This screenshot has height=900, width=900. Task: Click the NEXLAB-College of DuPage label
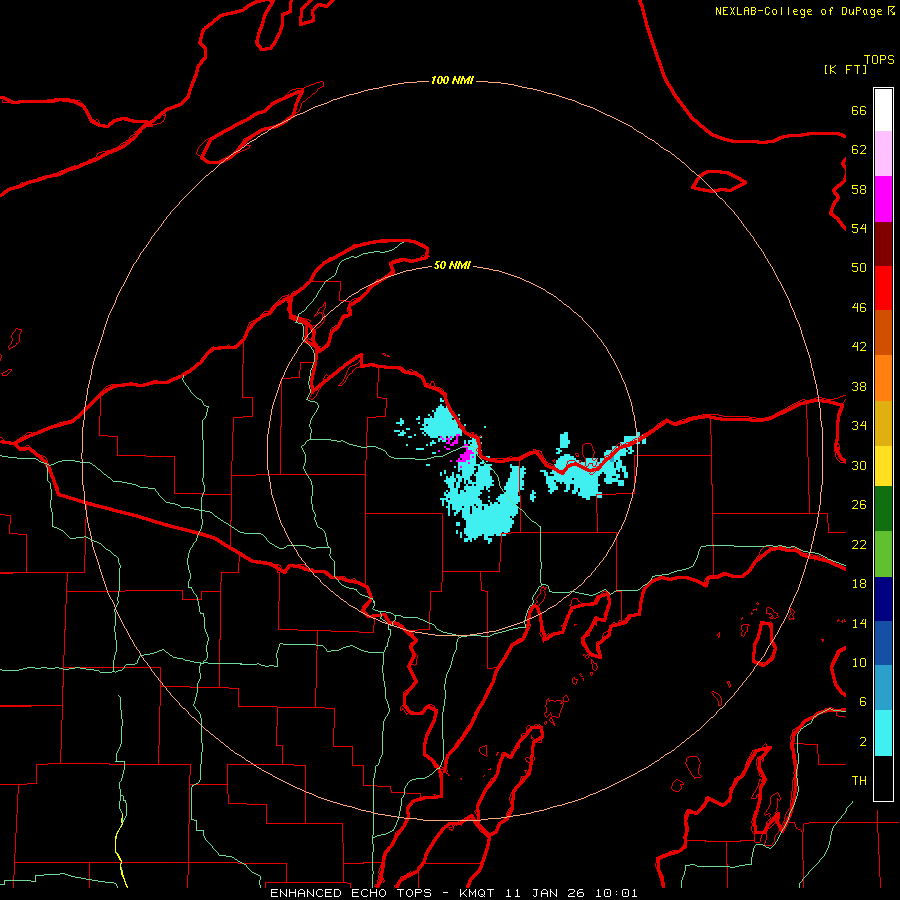[799, 11]
